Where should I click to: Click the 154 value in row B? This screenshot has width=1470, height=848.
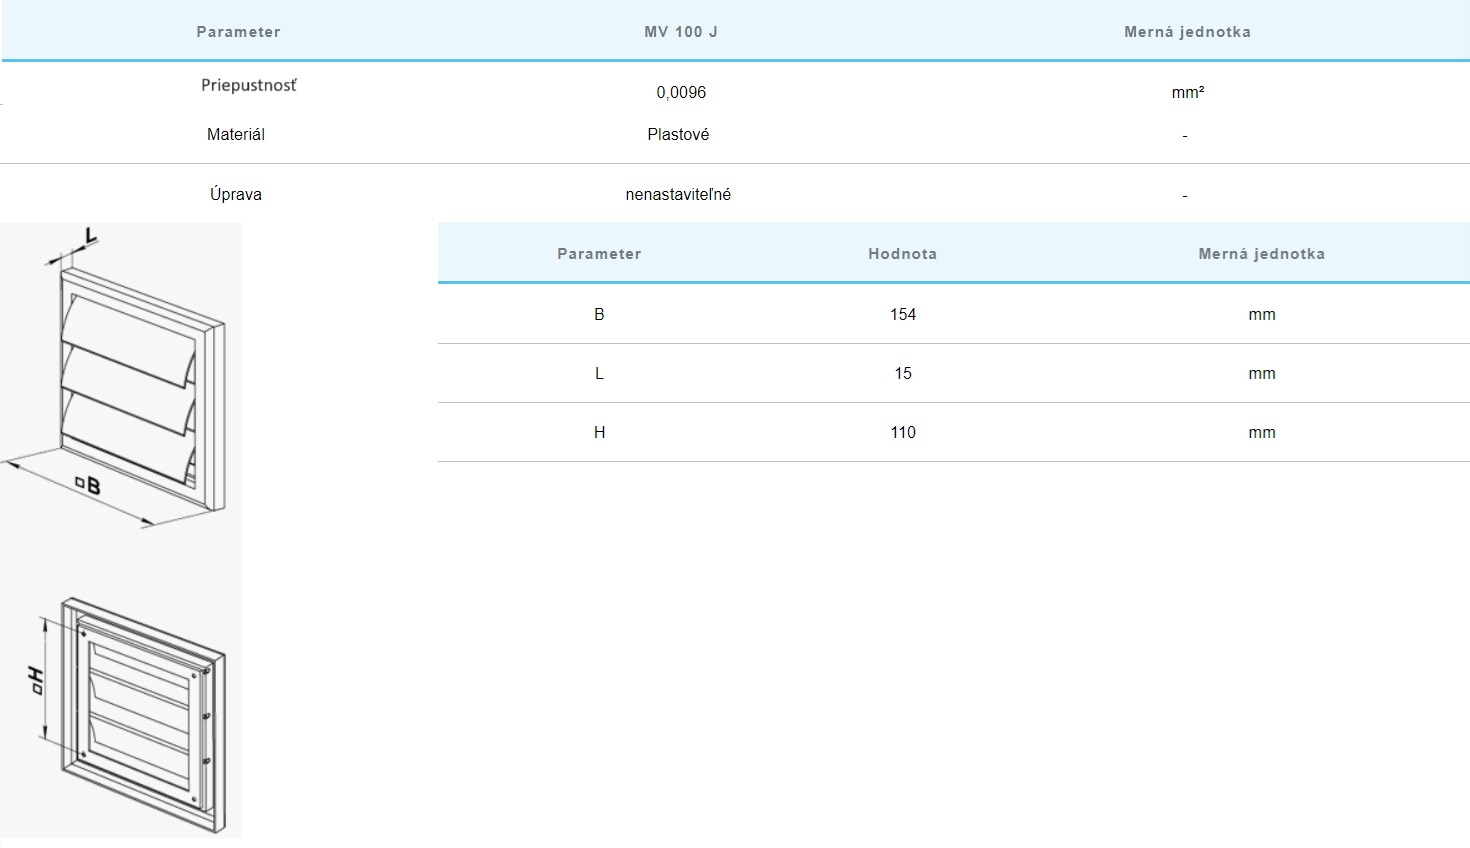click(x=902, y=314)
